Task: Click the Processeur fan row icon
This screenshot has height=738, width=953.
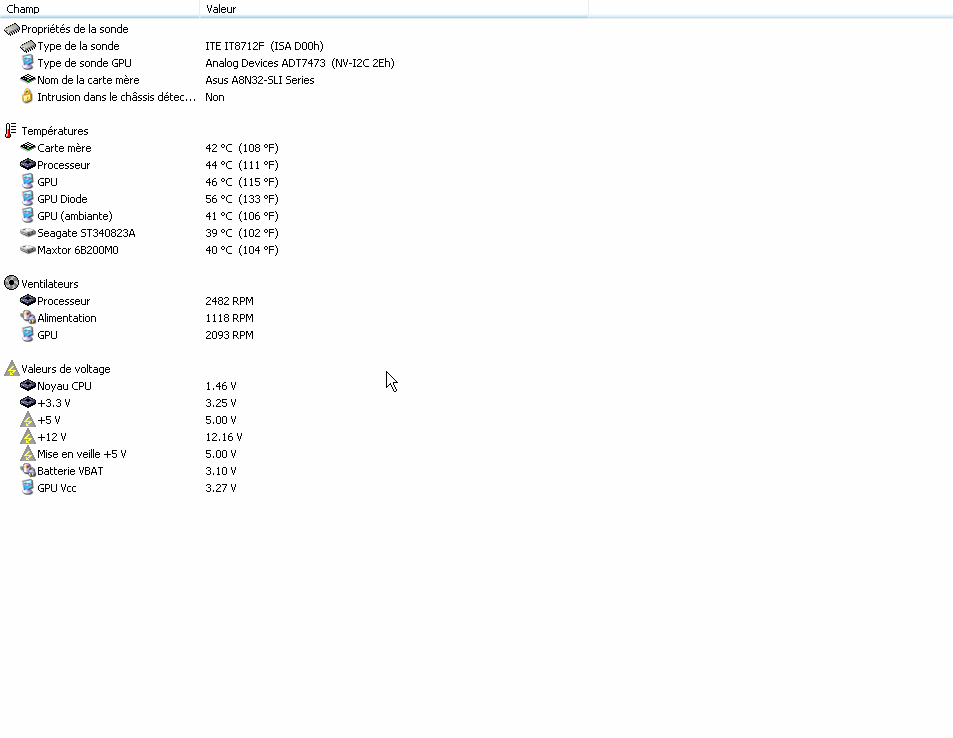Action: tap(28, 300)
